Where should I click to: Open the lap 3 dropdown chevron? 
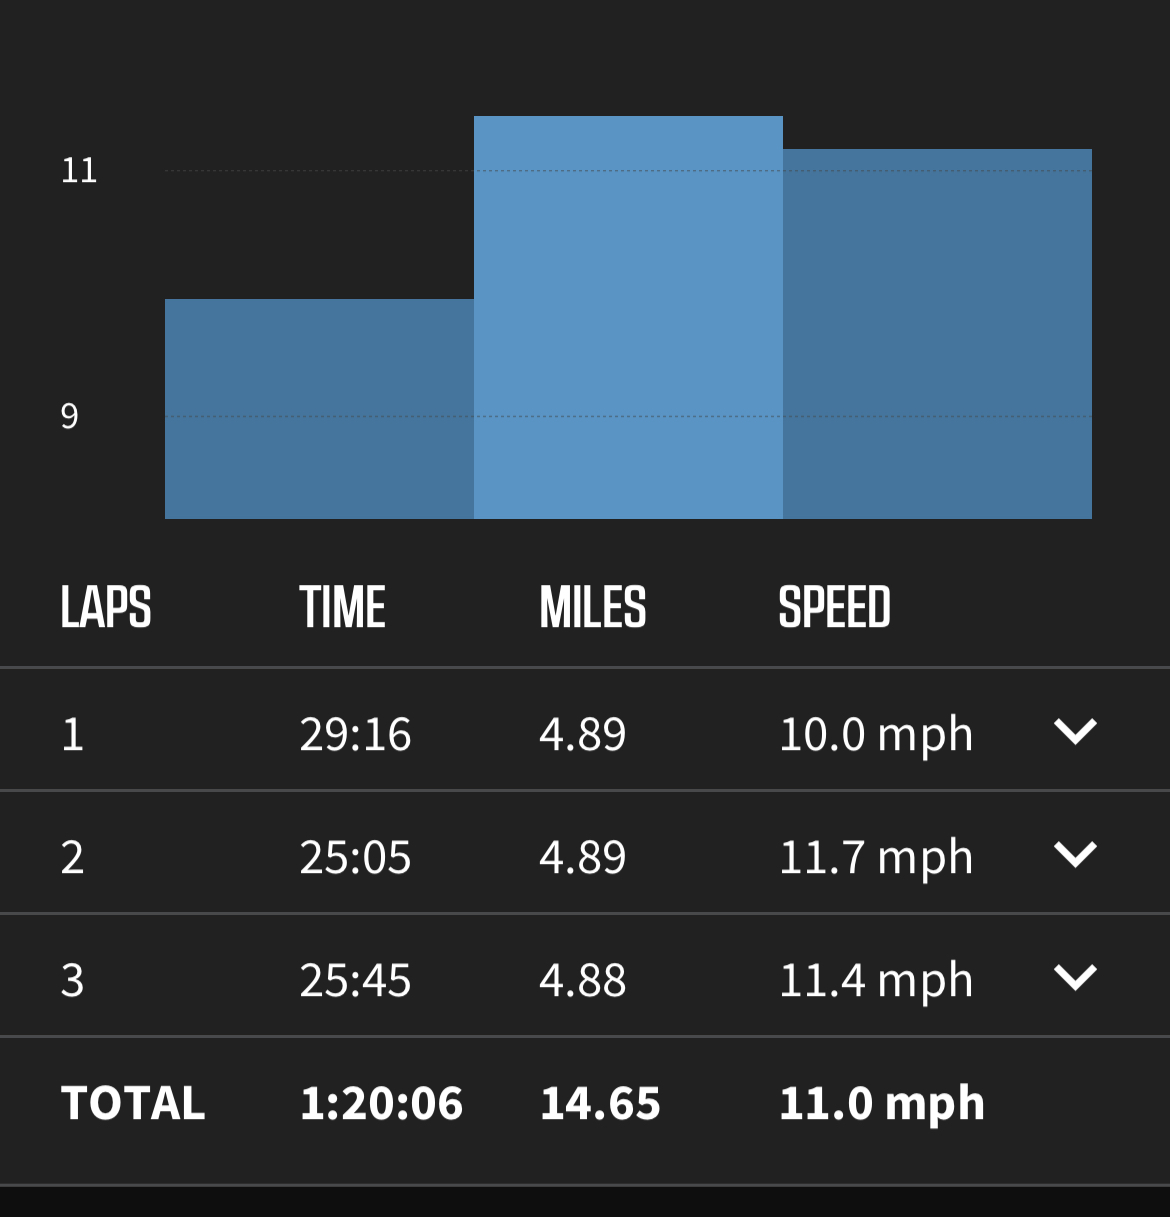click(x=1075, y=977)
